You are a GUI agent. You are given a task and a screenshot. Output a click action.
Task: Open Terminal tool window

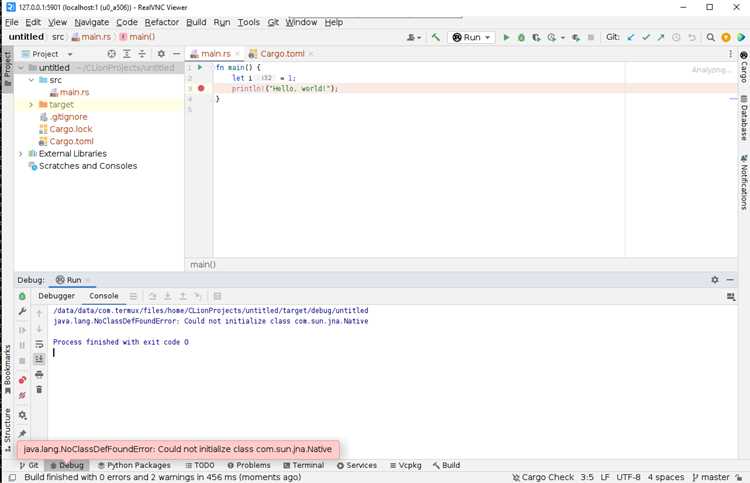pos(303,465)
